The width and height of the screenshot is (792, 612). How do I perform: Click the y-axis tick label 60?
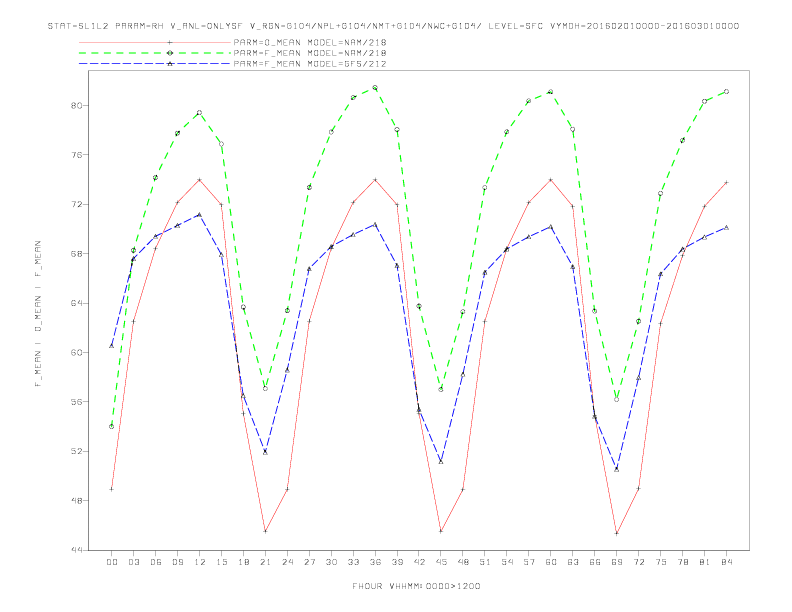pyautogui.click(x=78, y=352)
